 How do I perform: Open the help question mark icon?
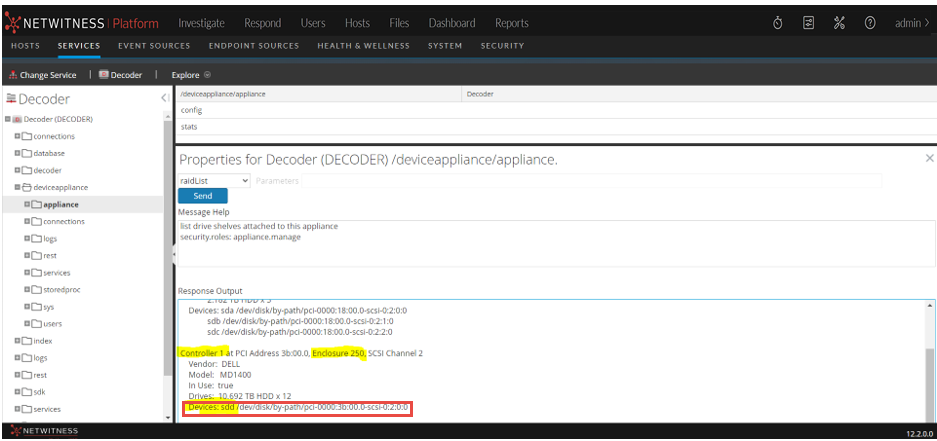click(870, 23)
